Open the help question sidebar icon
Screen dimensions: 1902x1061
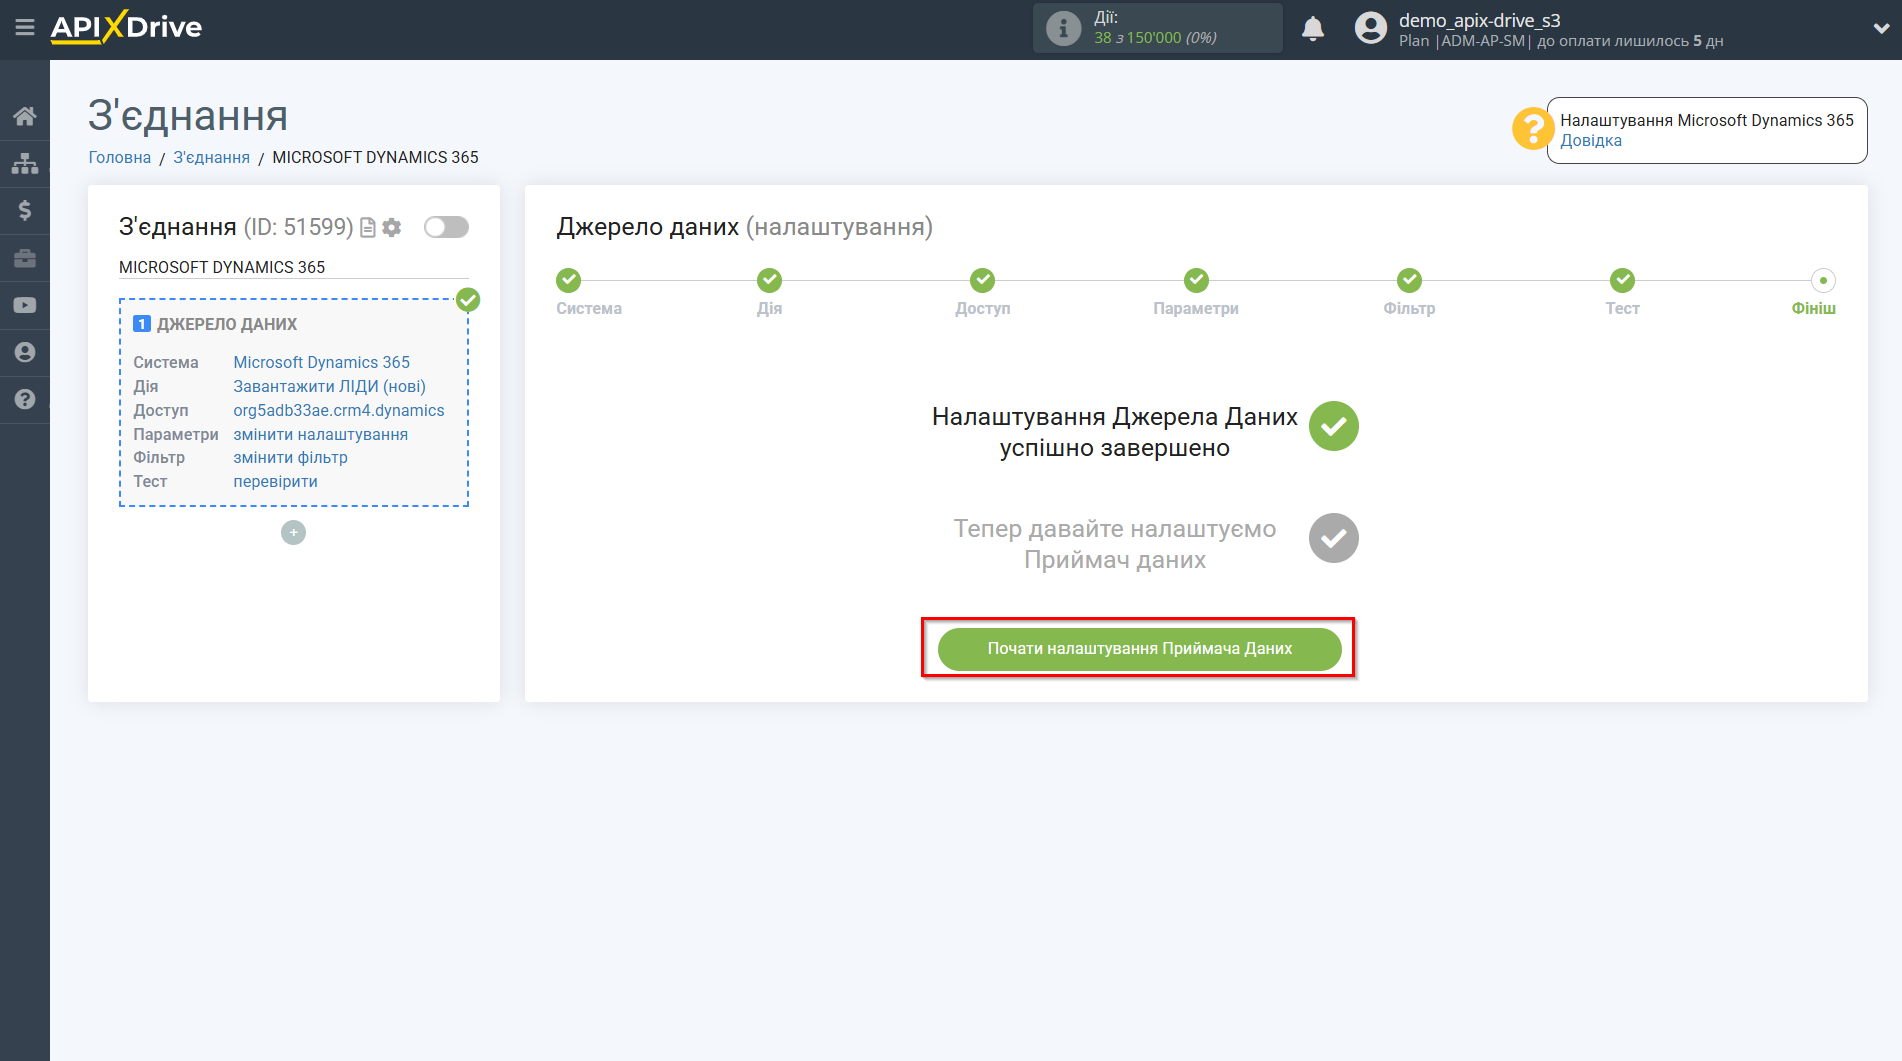[x=25, y=399]
